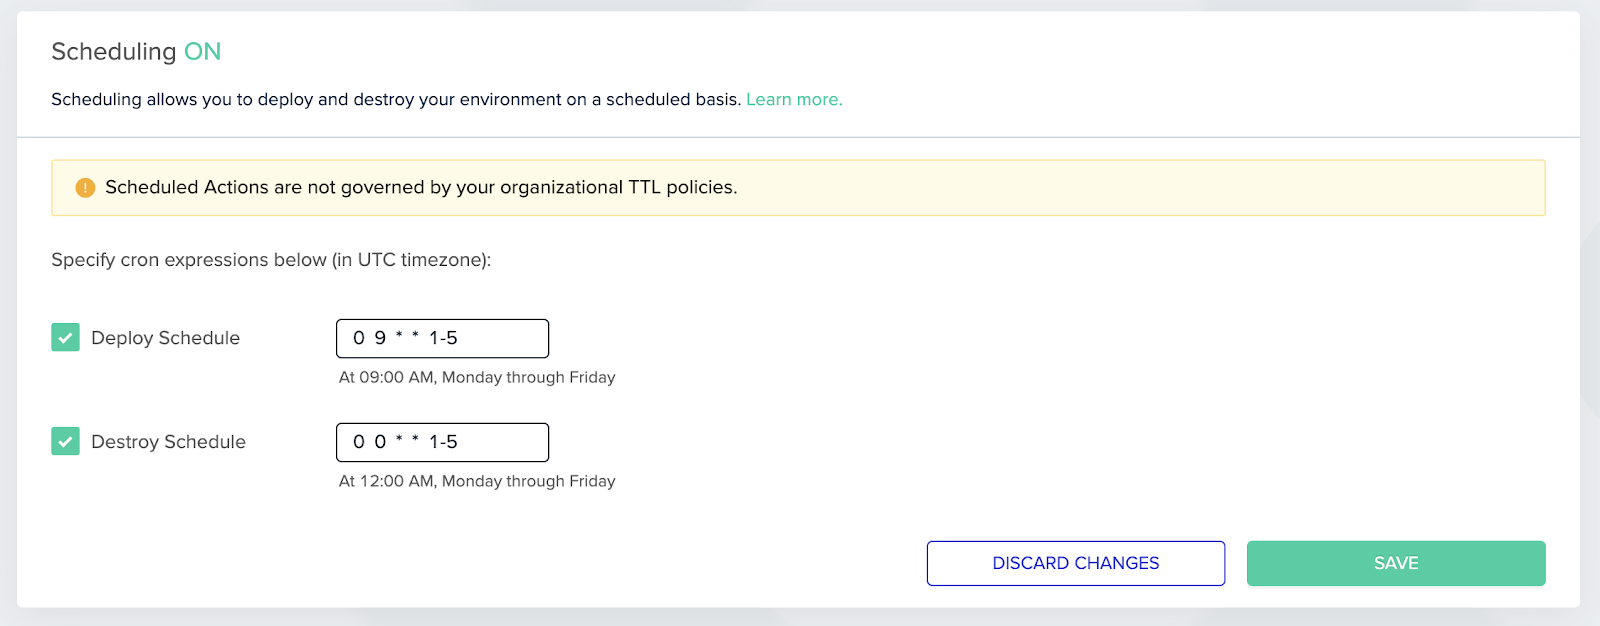Click the TTL policies warning message text

(x=420, y=188)
